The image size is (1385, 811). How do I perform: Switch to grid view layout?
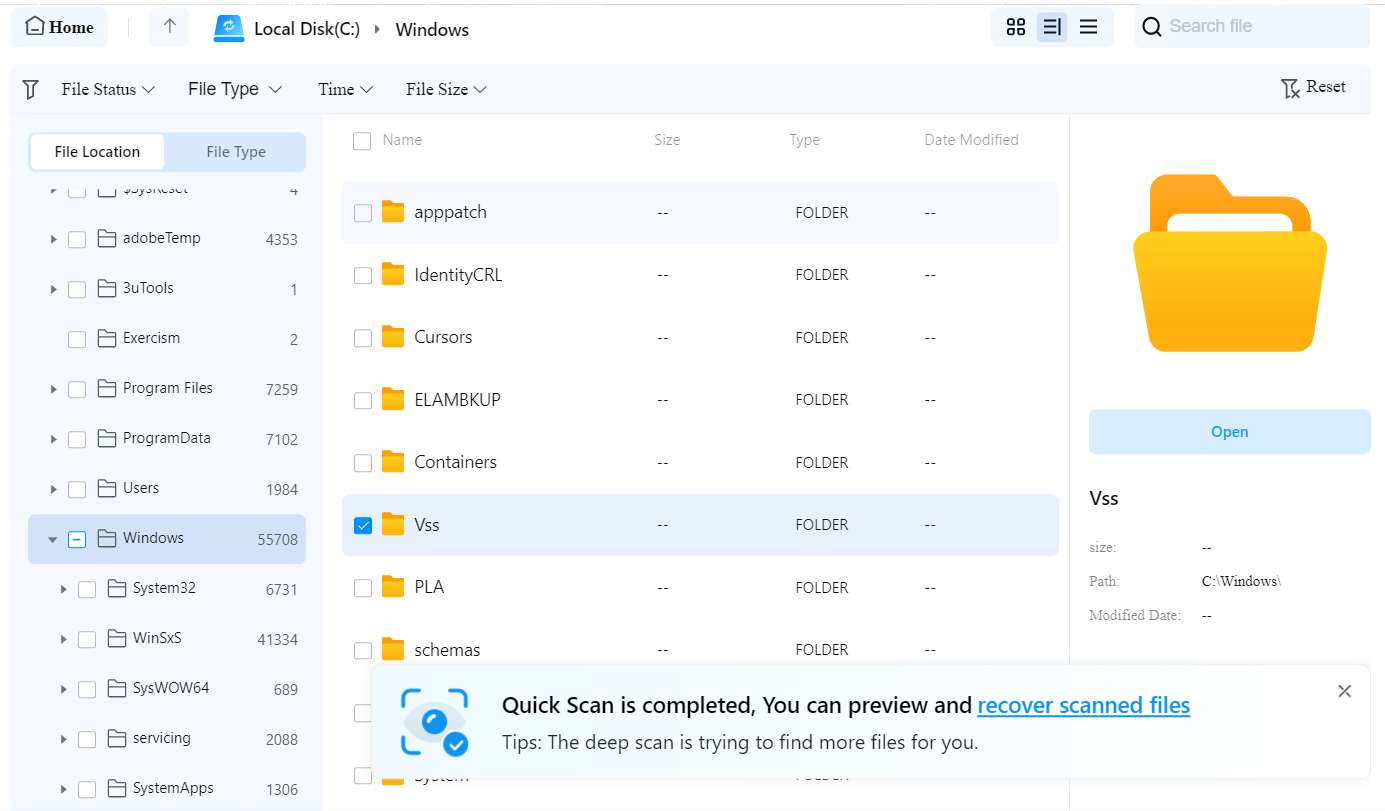[x=1016, y=27]
